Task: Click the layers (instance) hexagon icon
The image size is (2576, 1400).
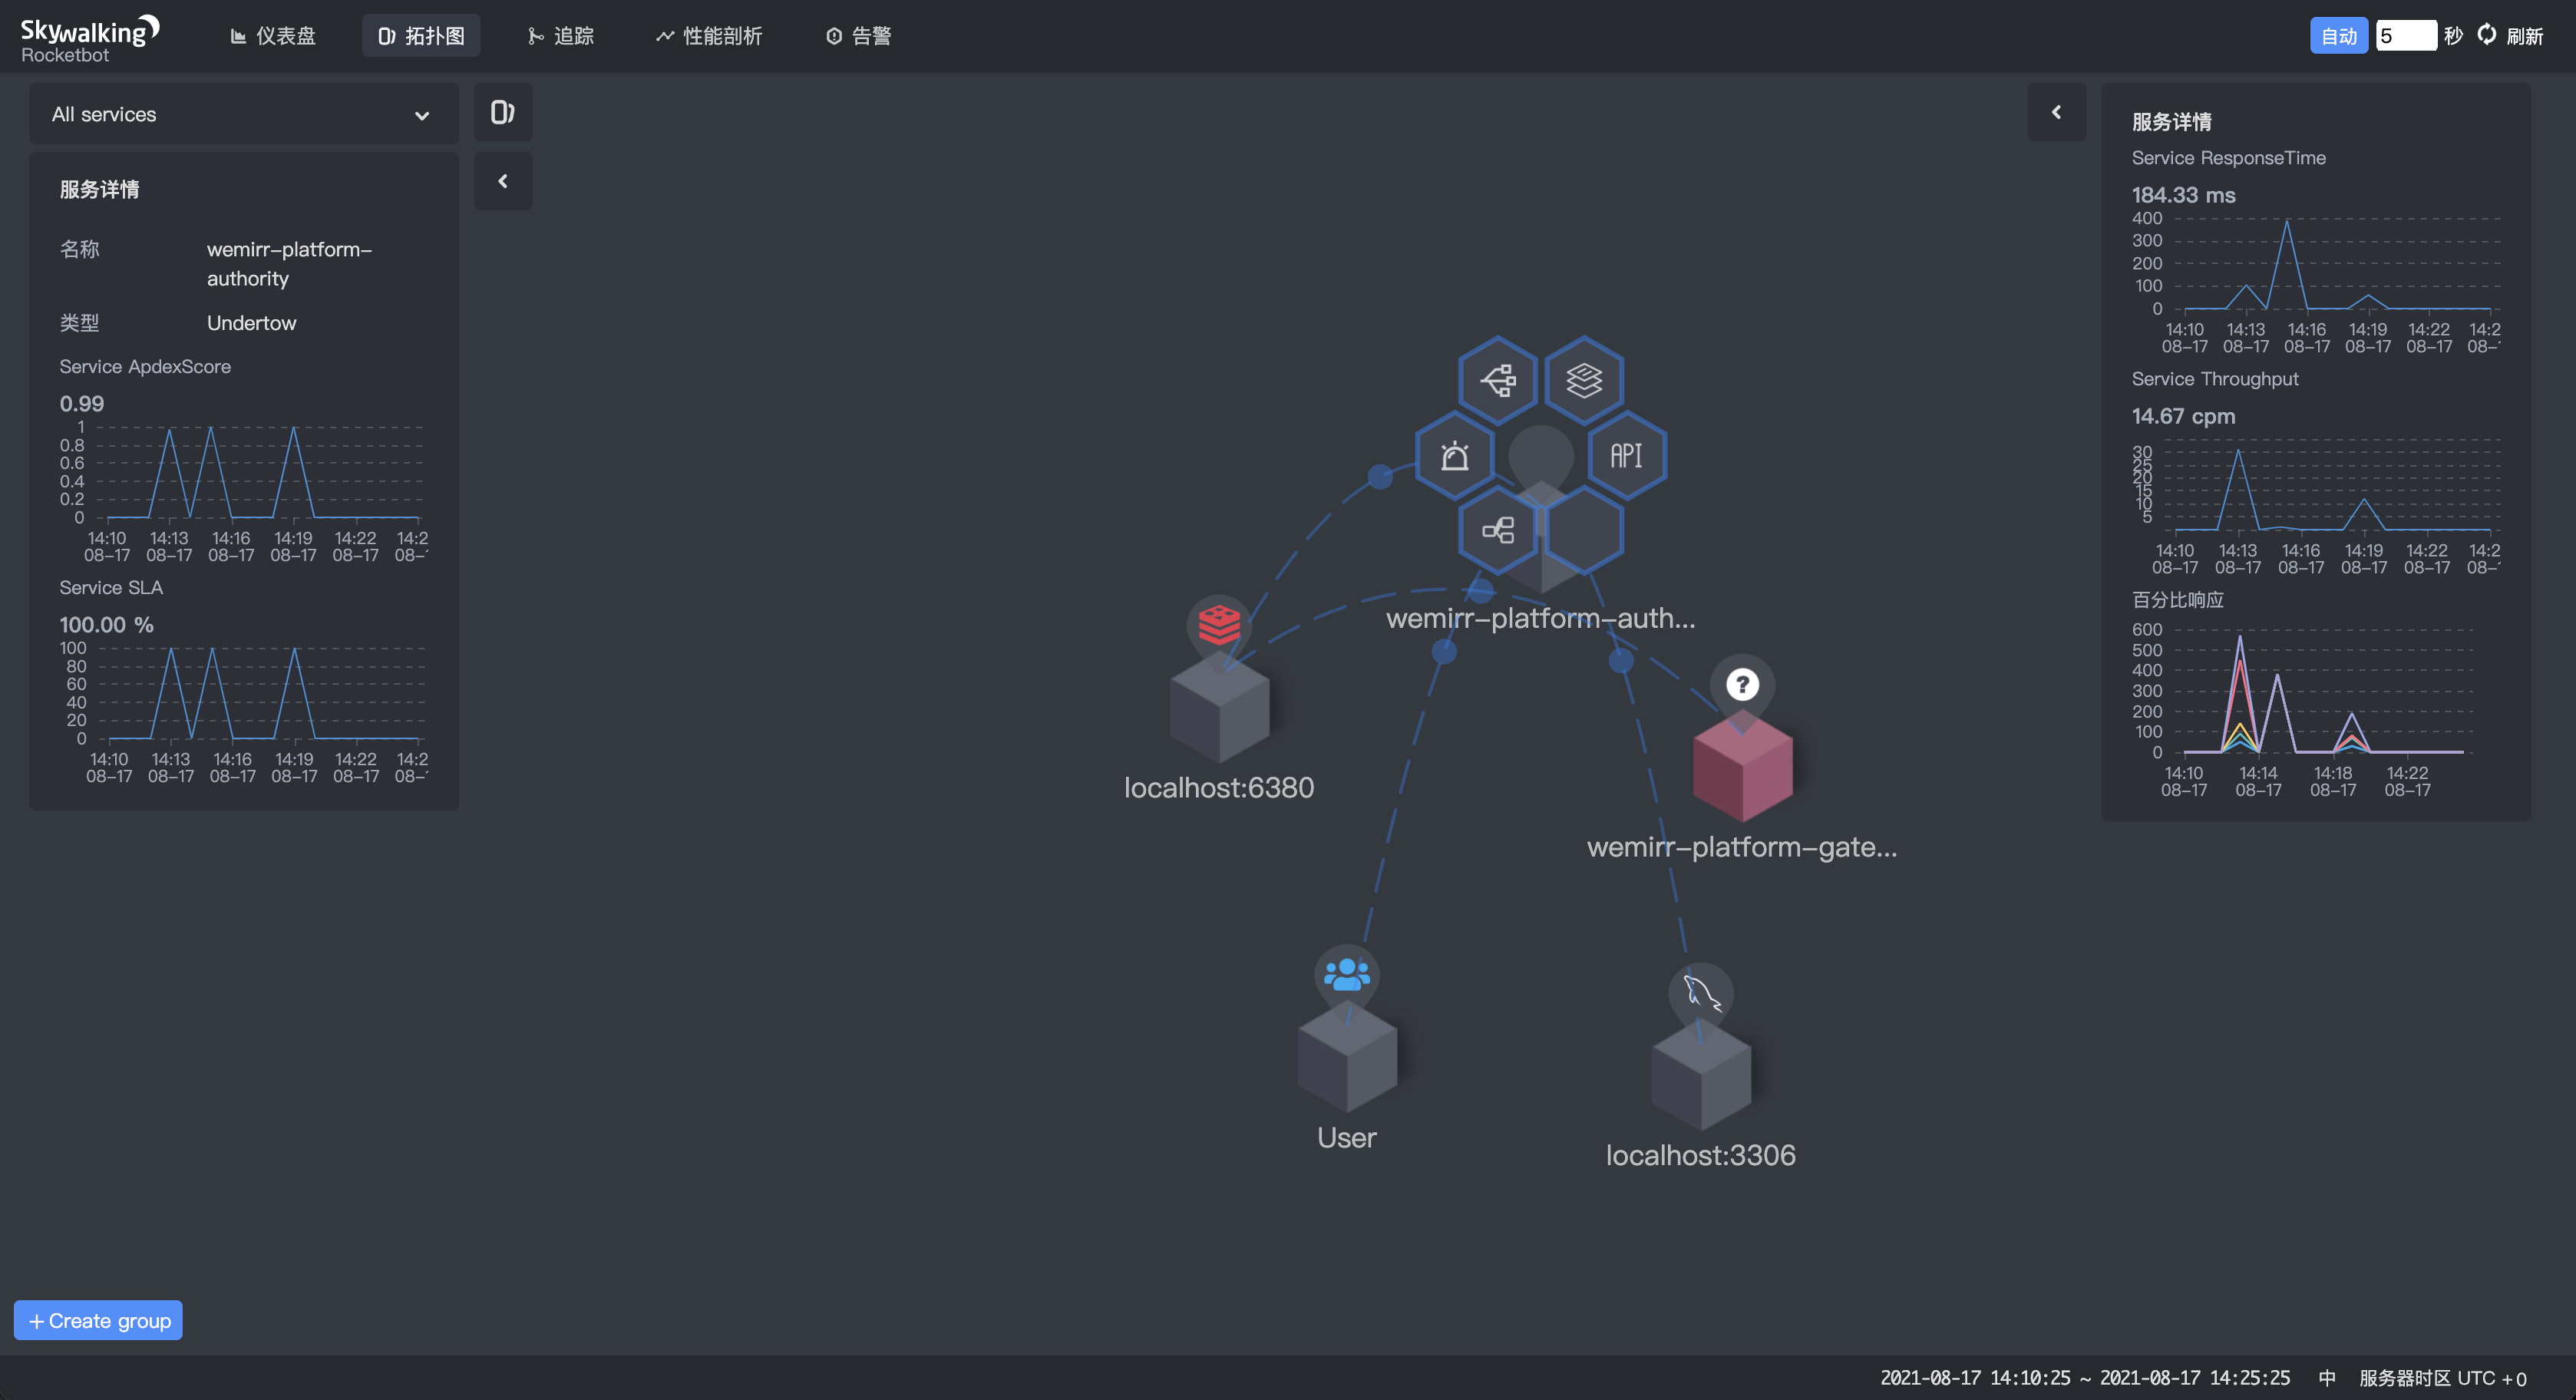Action: pos(1584,380)
